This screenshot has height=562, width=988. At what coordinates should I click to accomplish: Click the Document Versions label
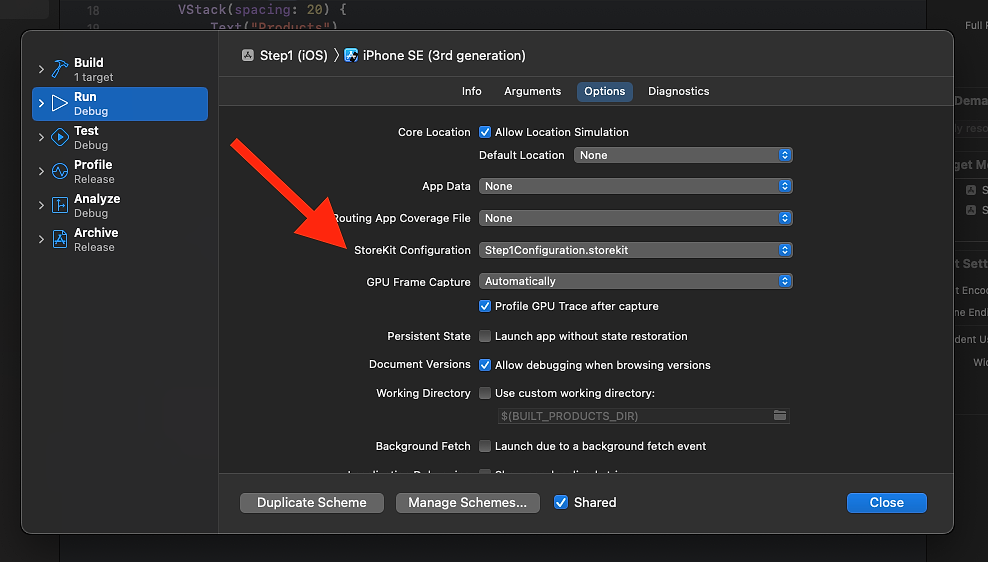(x=420, y=364)
